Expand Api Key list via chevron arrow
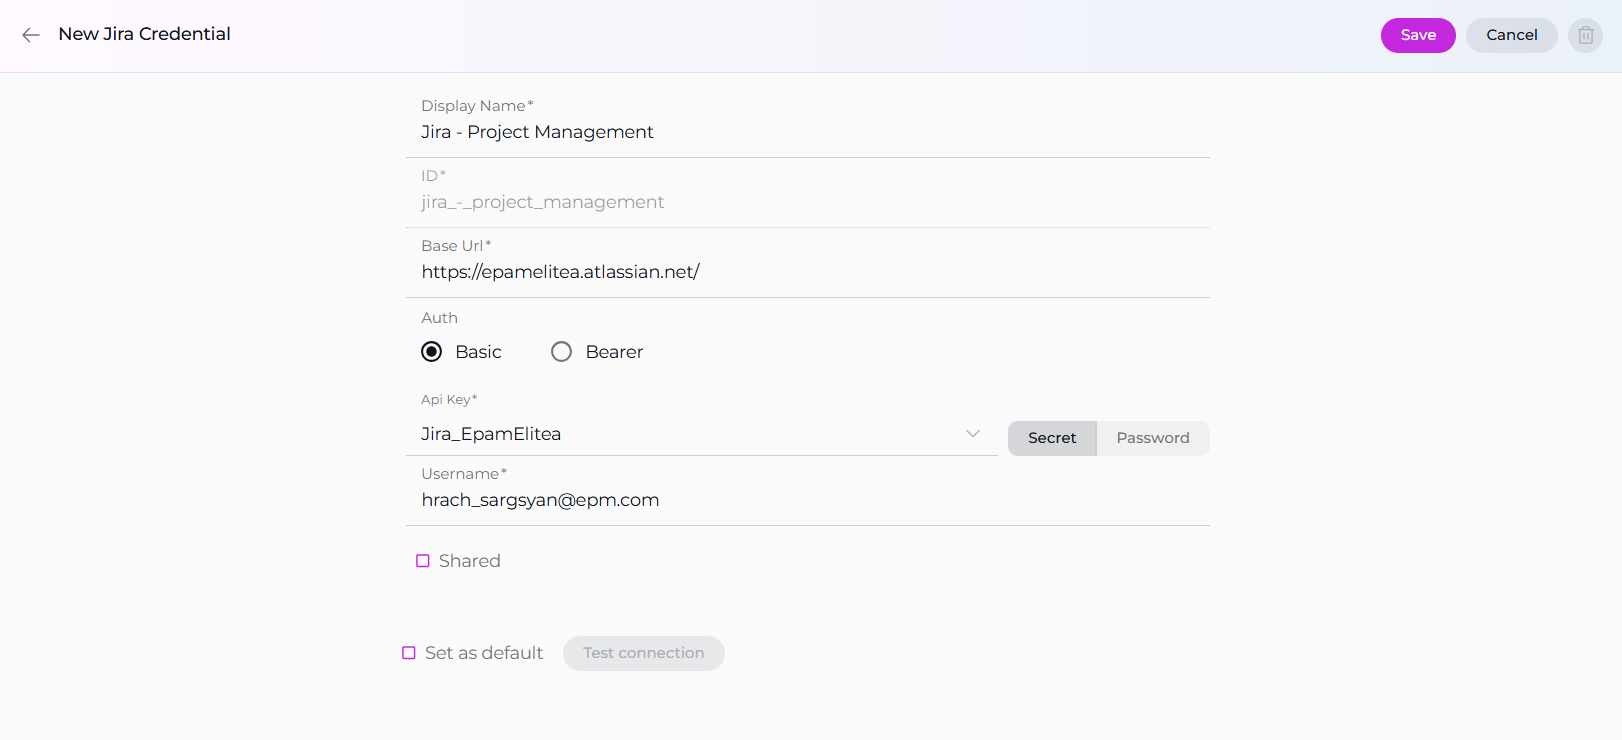Image resolution: width=1622 pixels, height=740 pixels. 972,434
